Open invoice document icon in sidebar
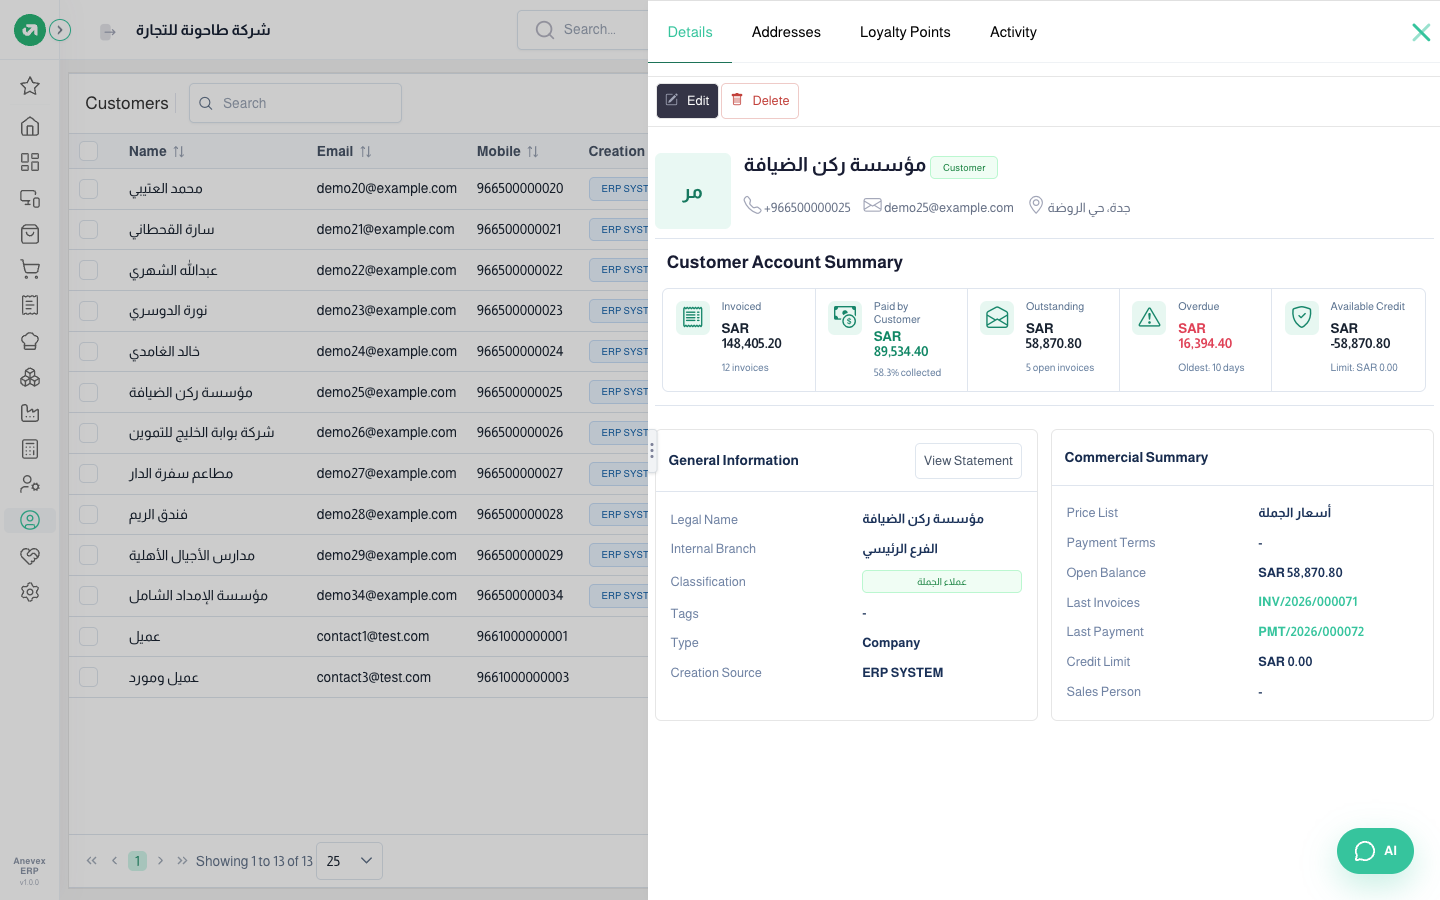This screenshot has width=1440, height=900. pyautogui.click(x=30, y=305)
